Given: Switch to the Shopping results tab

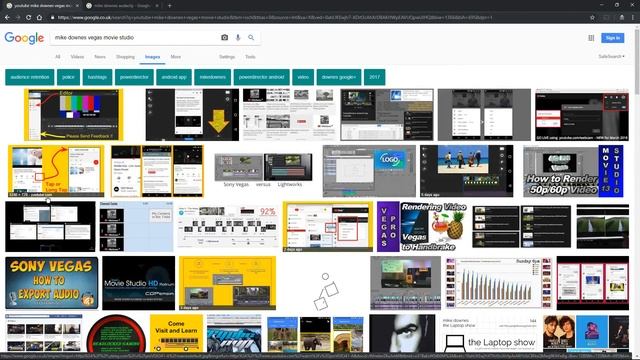Looking at the screenshot, I should pyautogui.click(x=125, y=57).
